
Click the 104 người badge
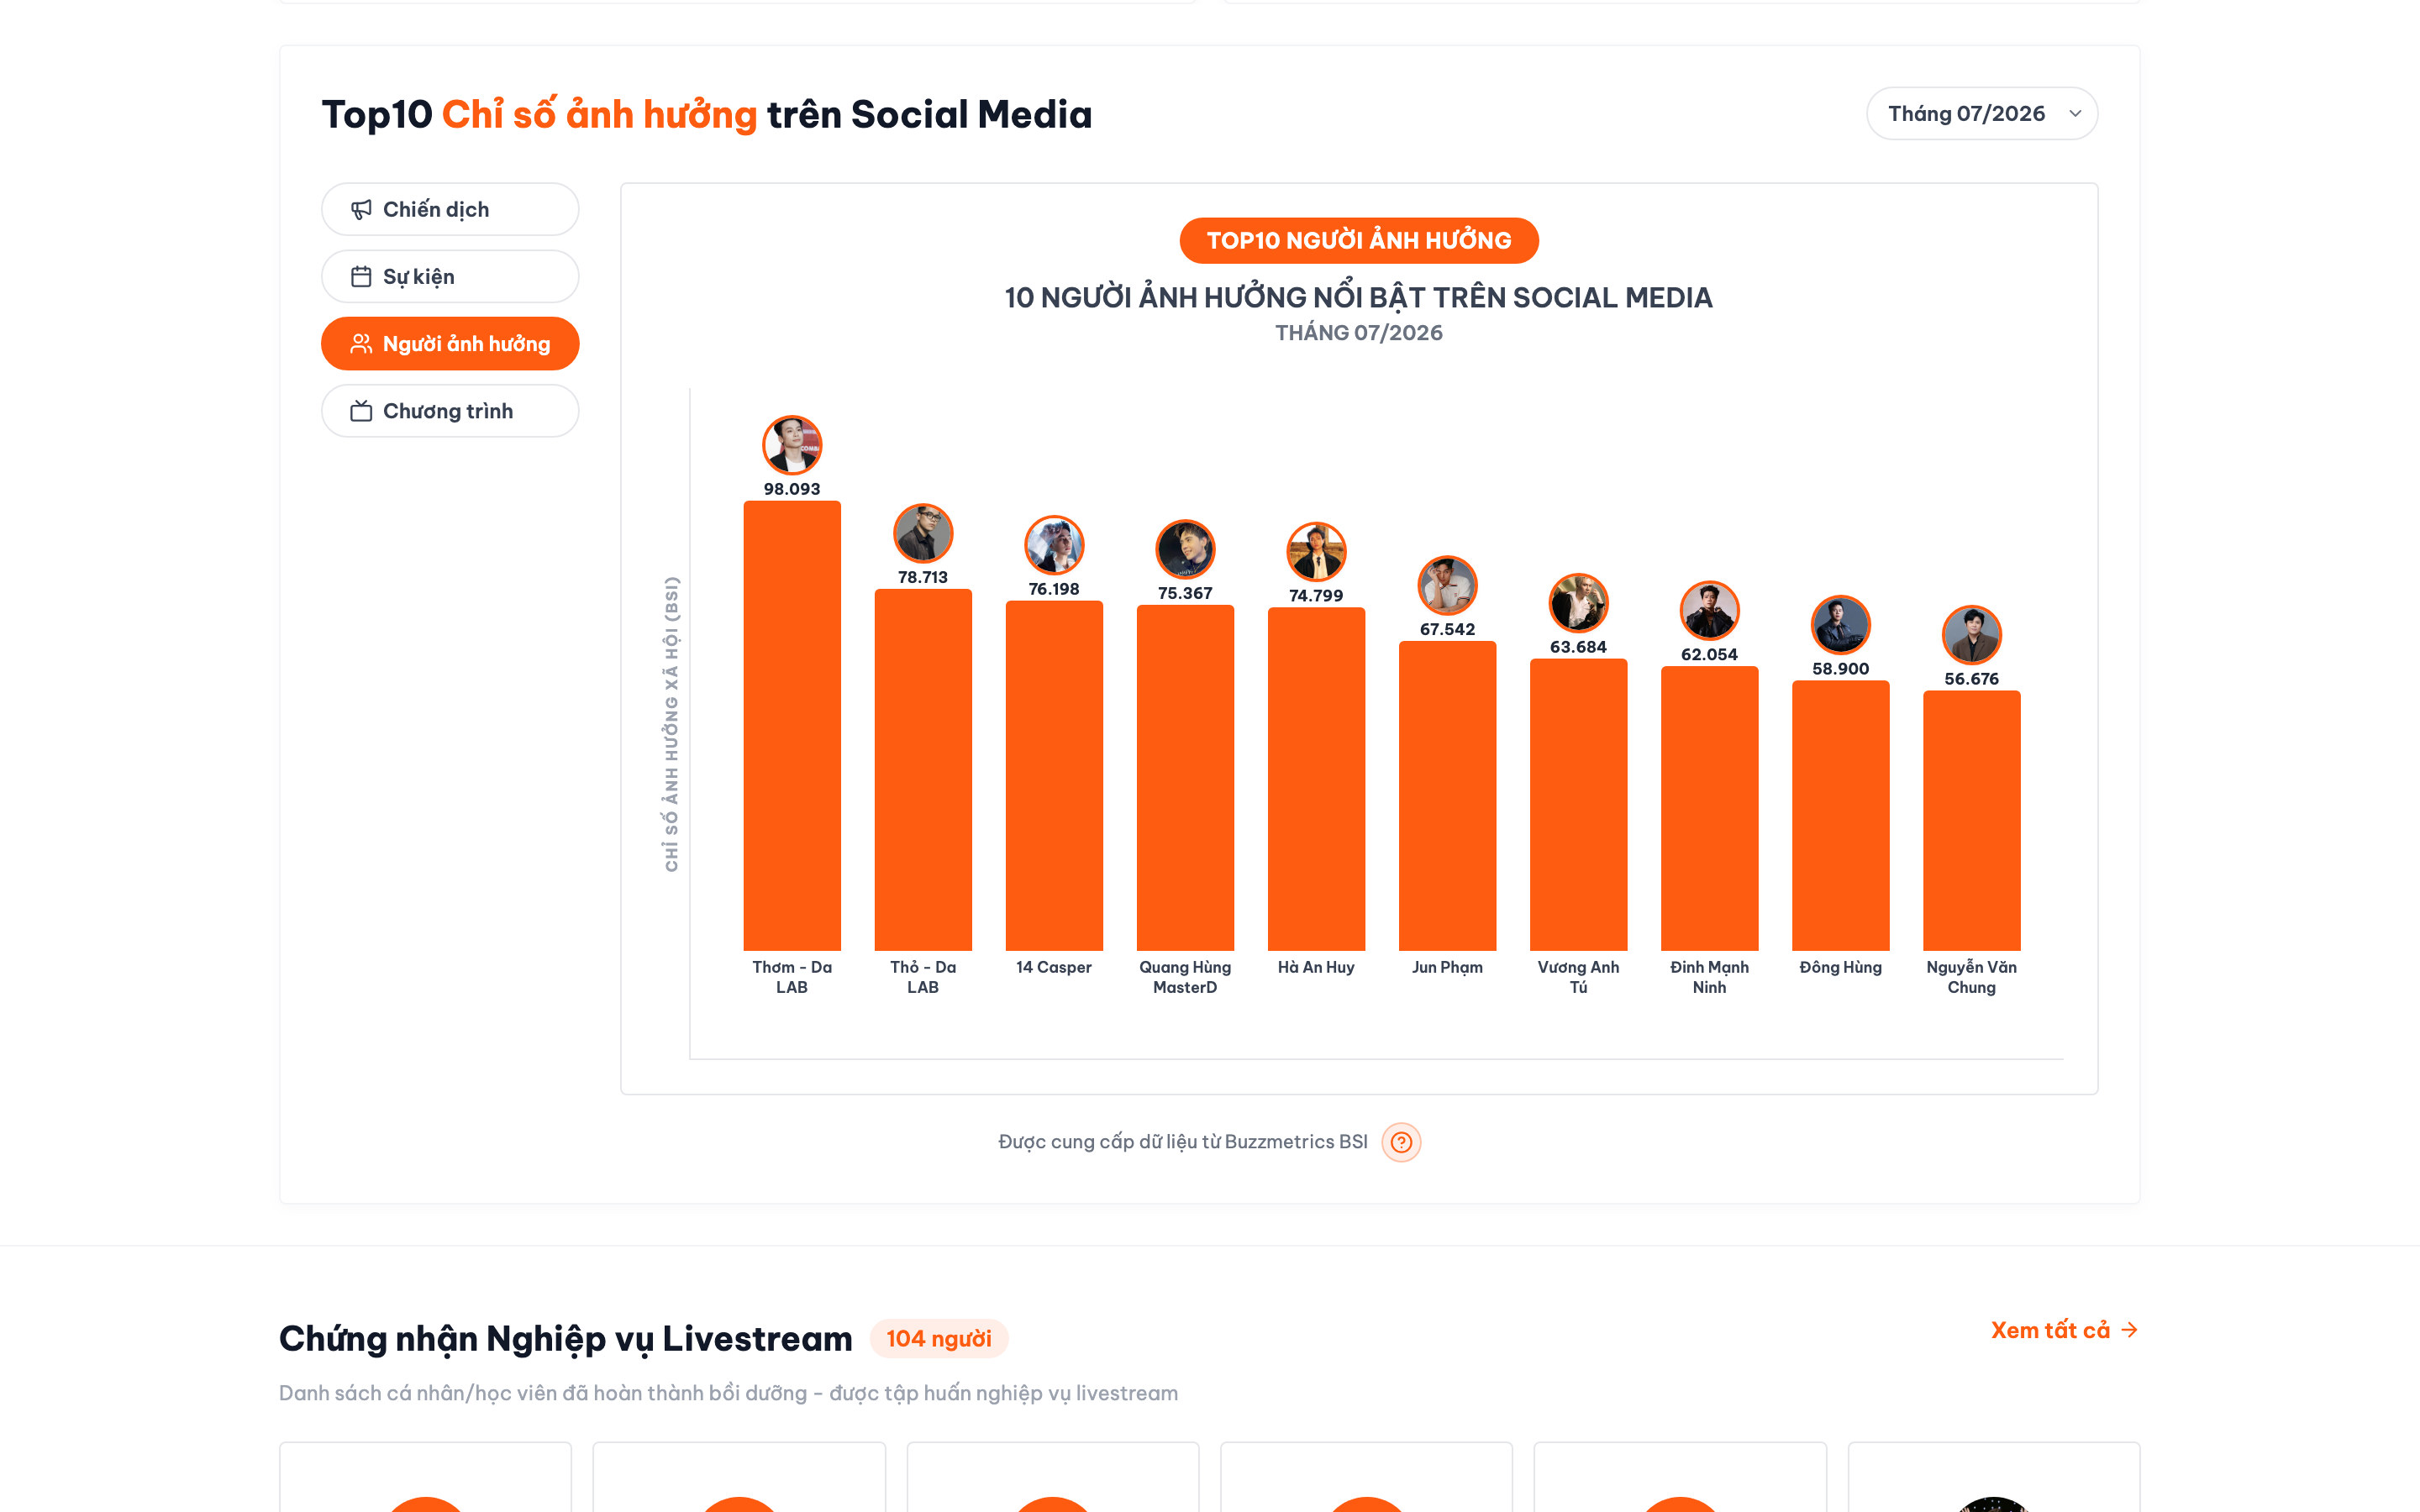click(938, 1338)
